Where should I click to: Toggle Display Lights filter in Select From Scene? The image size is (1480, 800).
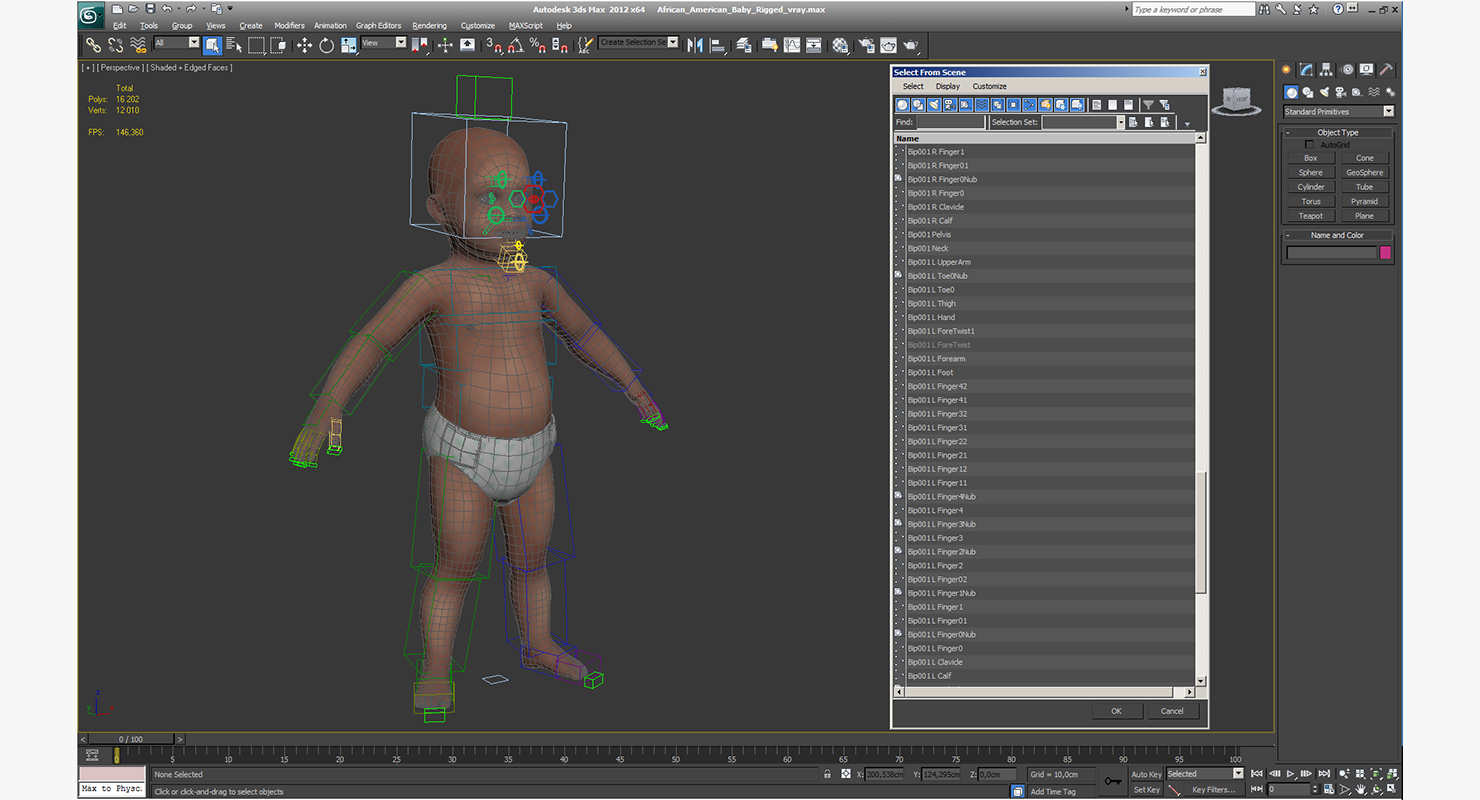[934, 105]
